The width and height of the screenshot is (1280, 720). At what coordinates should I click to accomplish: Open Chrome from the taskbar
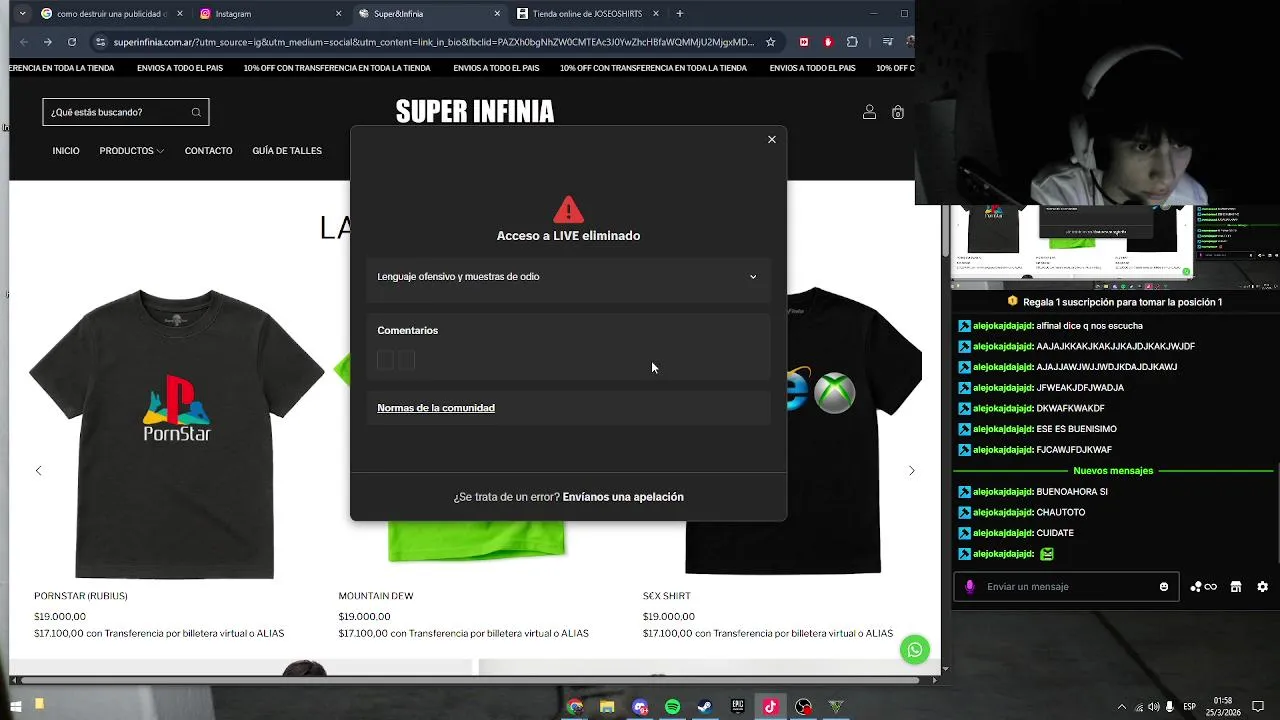click(574, 707)
